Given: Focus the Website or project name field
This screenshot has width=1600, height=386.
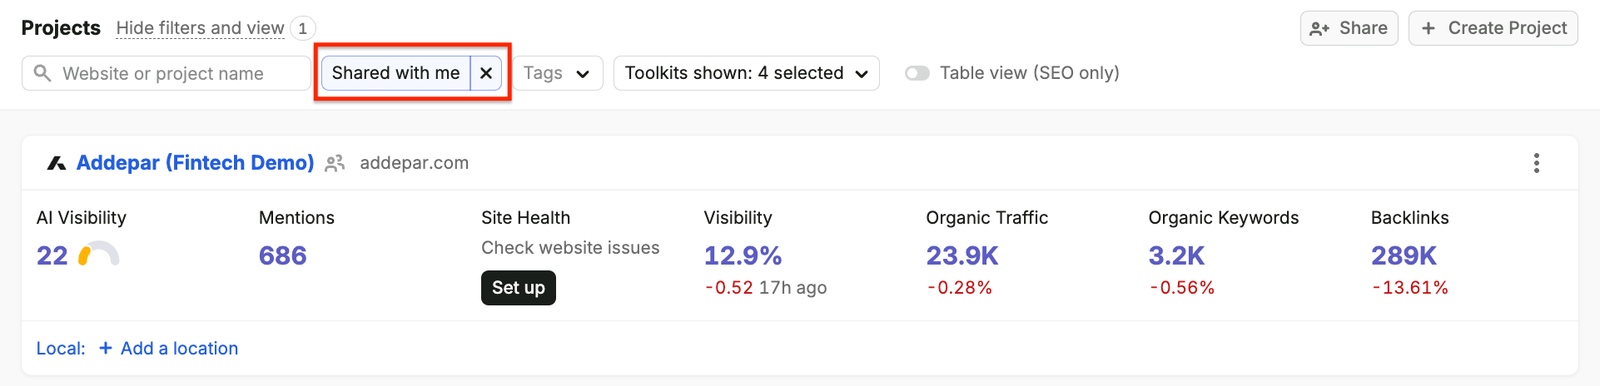Looking at the screenshot, I should point(166,73).
